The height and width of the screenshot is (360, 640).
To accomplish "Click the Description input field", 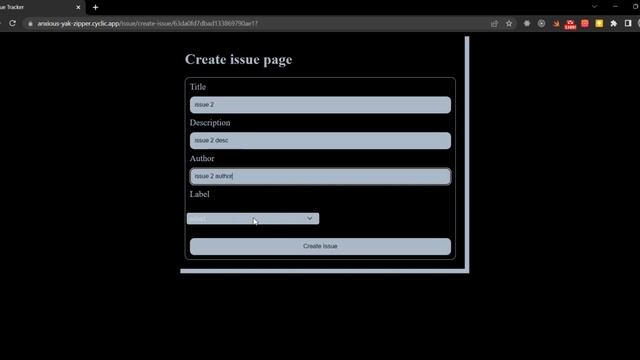I will (320, 140).
